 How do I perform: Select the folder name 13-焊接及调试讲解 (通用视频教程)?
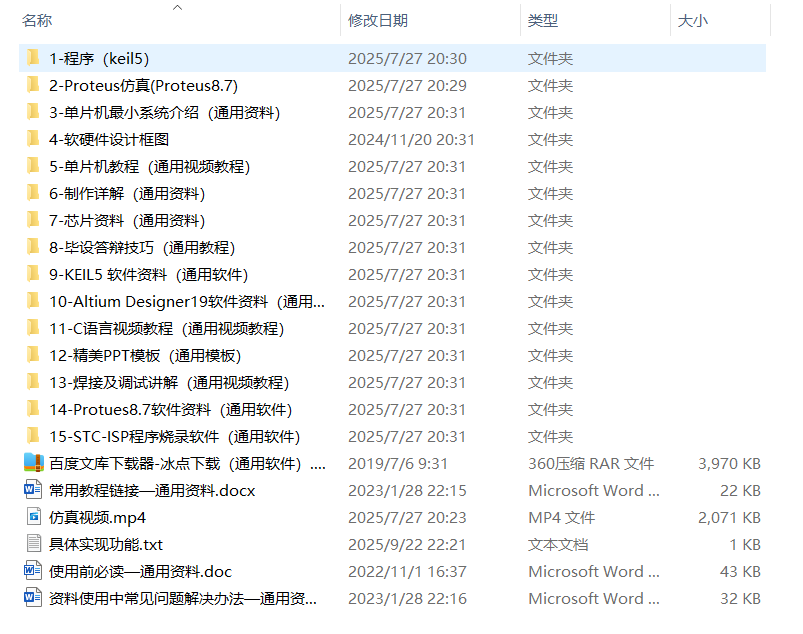tap(169, 383)
